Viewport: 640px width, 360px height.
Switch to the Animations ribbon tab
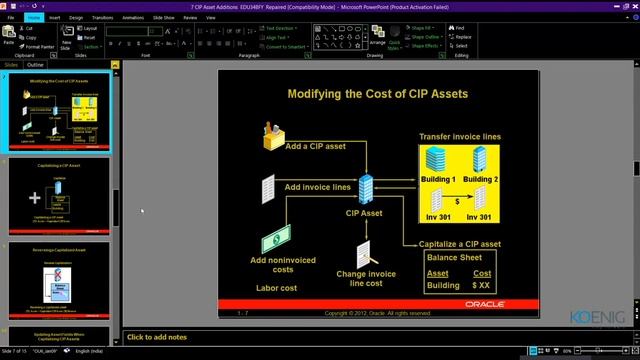coord(133,18)
